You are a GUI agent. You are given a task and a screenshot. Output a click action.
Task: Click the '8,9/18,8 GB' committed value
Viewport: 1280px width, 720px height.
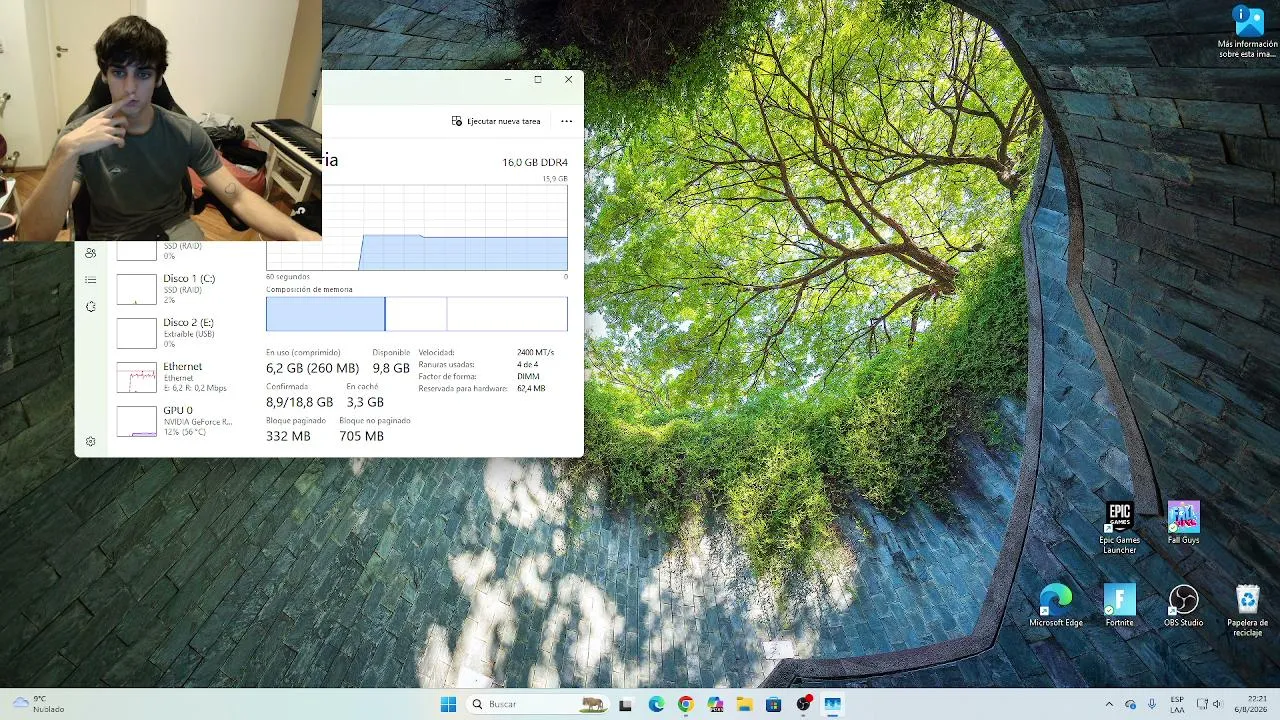click(299, 402)
